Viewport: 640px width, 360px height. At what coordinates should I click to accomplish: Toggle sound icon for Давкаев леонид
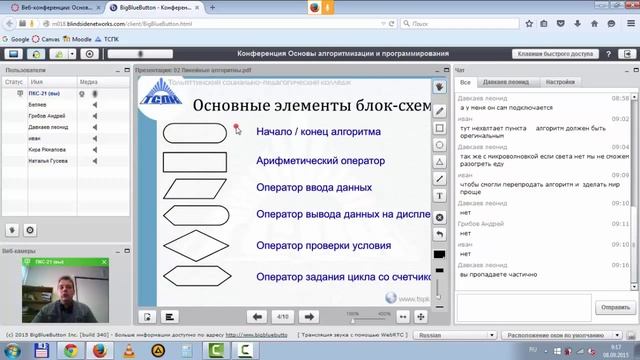click(95, 127)
